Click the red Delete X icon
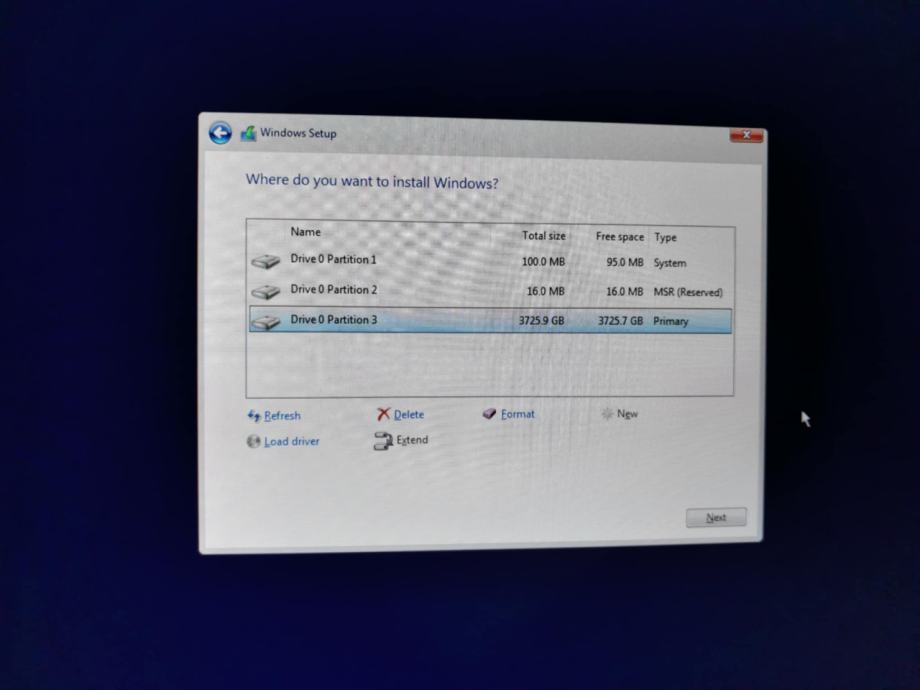Viewport: 920px width, 690px height. pyautogui.click(x=383, y=414)
